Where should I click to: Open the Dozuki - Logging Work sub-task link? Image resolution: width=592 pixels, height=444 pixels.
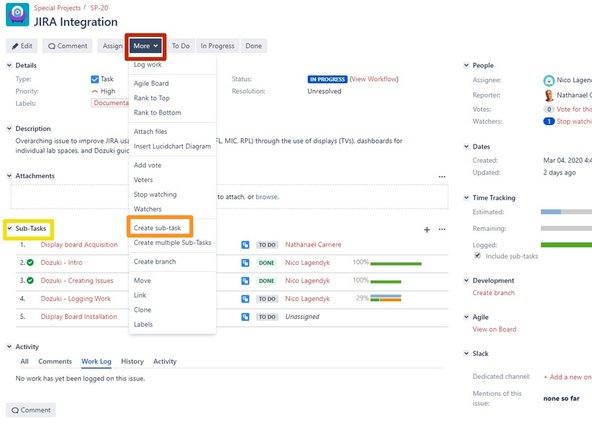coord(76,299)
